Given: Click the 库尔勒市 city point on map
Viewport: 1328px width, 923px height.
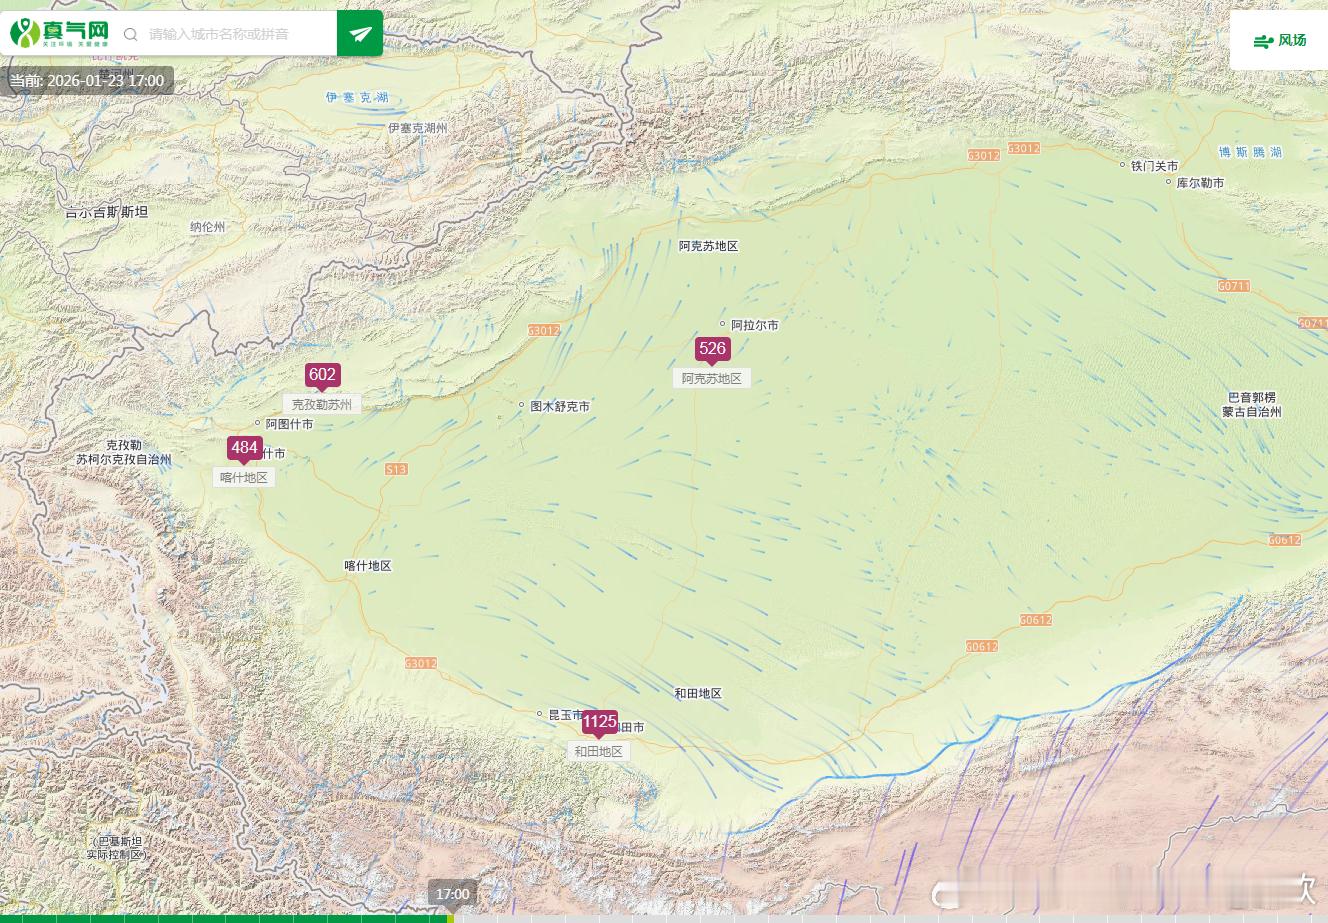Looking at the screenshot, I should point(1170,182).
